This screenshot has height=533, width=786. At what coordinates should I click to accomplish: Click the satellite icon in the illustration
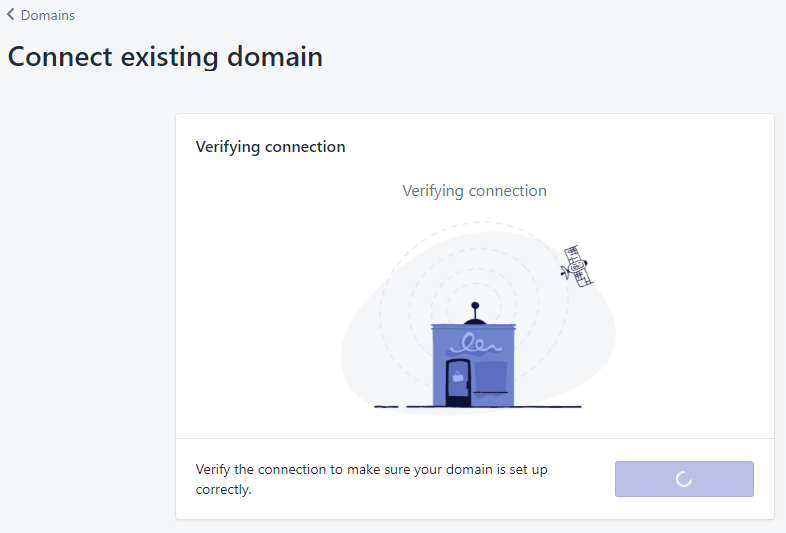pyautogui.click(x=576, y=266)
